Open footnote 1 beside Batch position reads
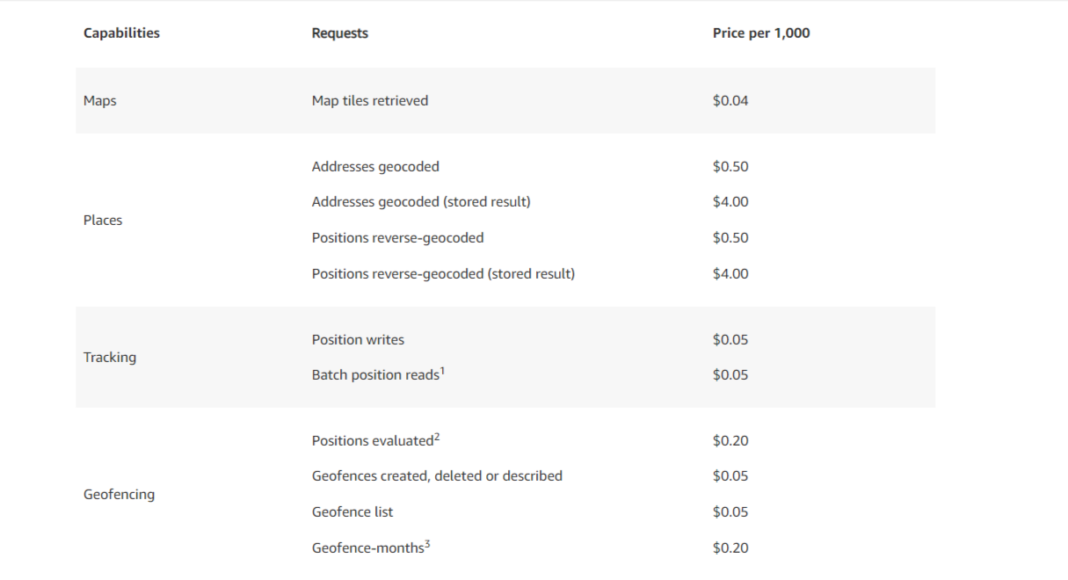This screenshot has width=1068, height=580. click(x=442, y=371)
